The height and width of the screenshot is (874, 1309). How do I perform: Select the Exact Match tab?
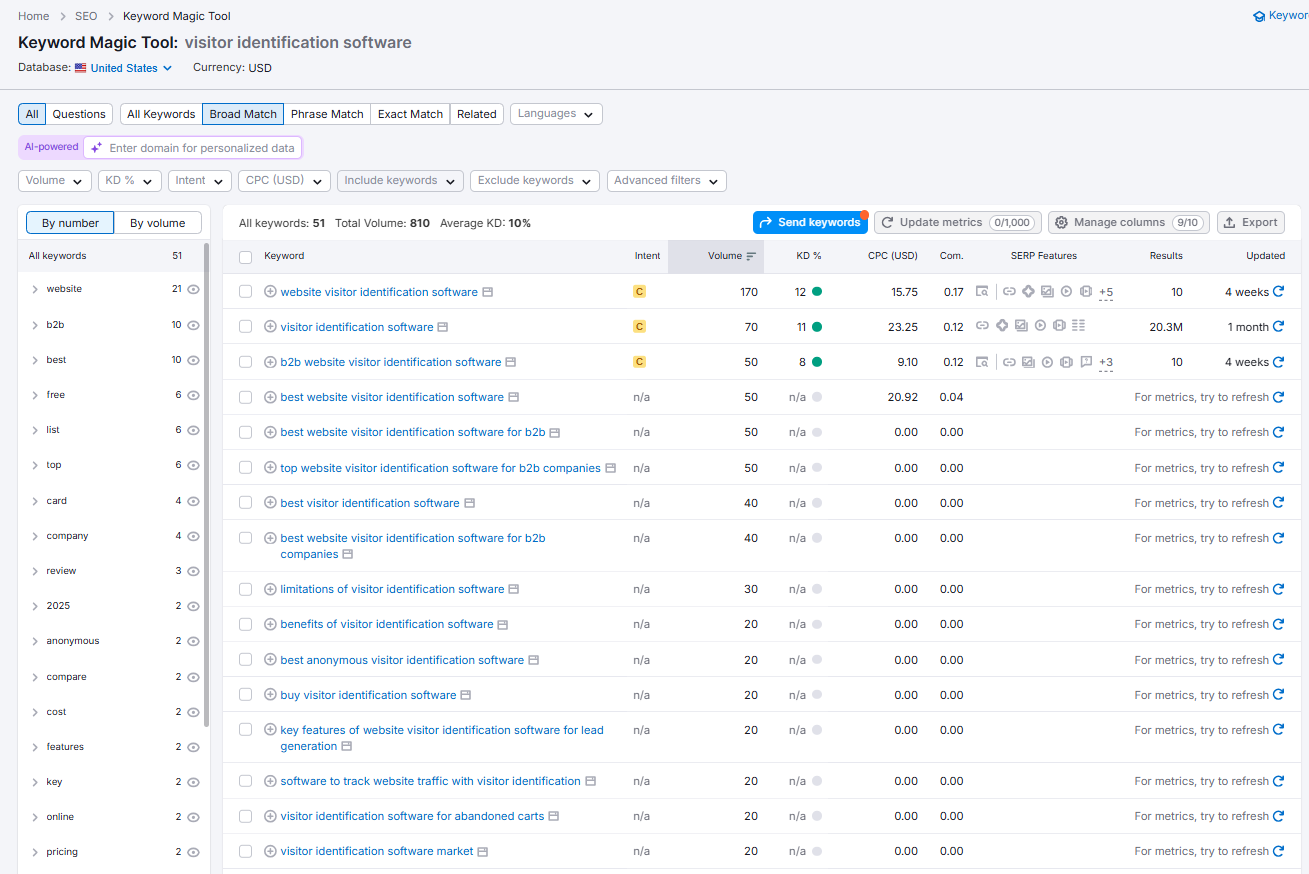click(x=410, y=114)
